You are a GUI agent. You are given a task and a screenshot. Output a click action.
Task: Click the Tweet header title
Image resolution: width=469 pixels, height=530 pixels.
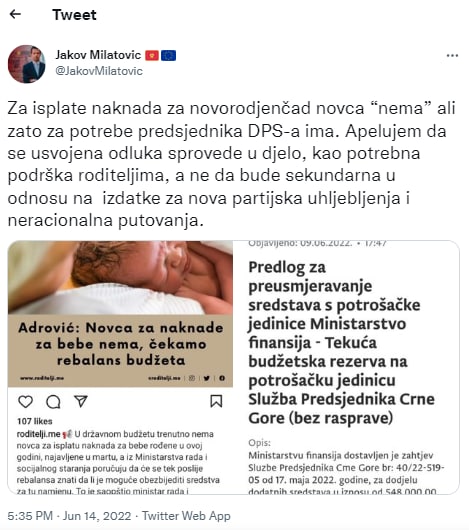(74, 15)
